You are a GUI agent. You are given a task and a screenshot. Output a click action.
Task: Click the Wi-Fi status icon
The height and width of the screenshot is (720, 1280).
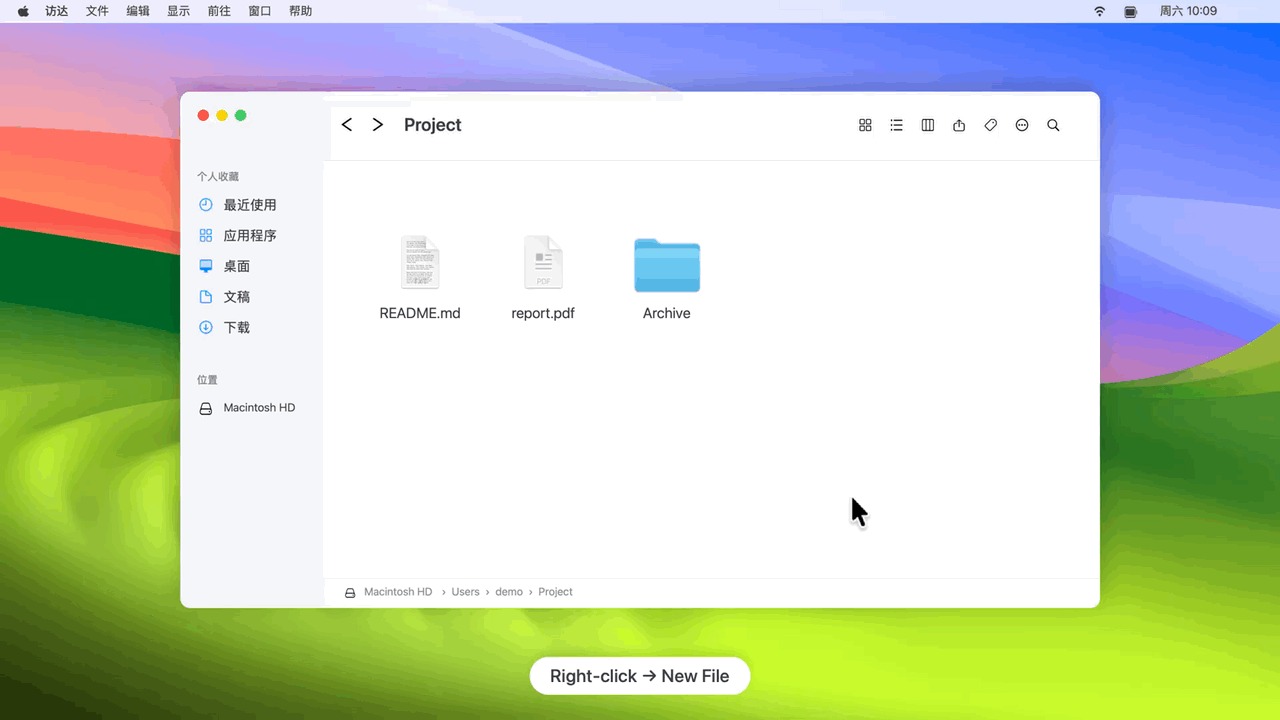[1100, 11]
